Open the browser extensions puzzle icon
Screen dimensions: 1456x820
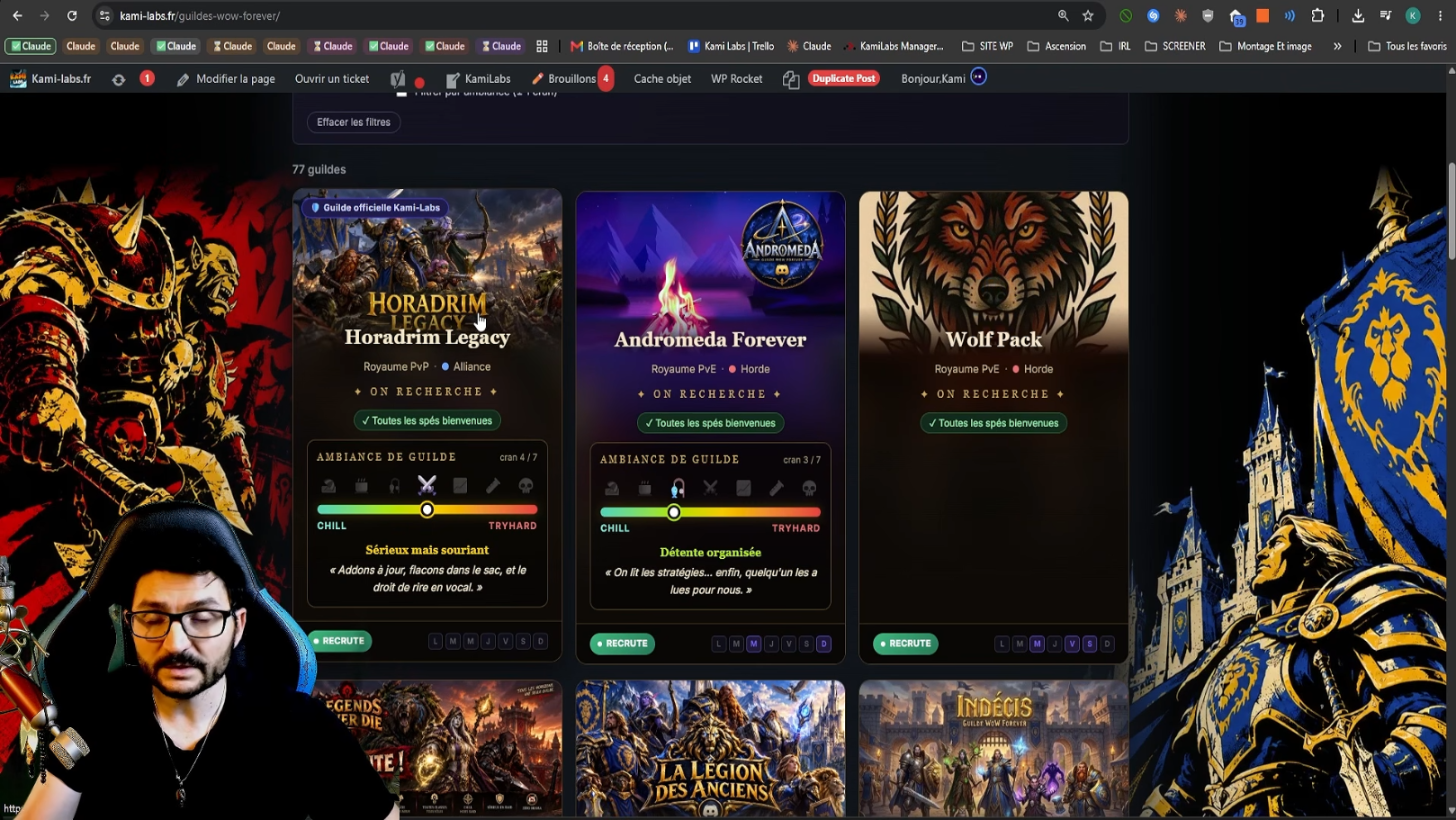click(1318, 16)
